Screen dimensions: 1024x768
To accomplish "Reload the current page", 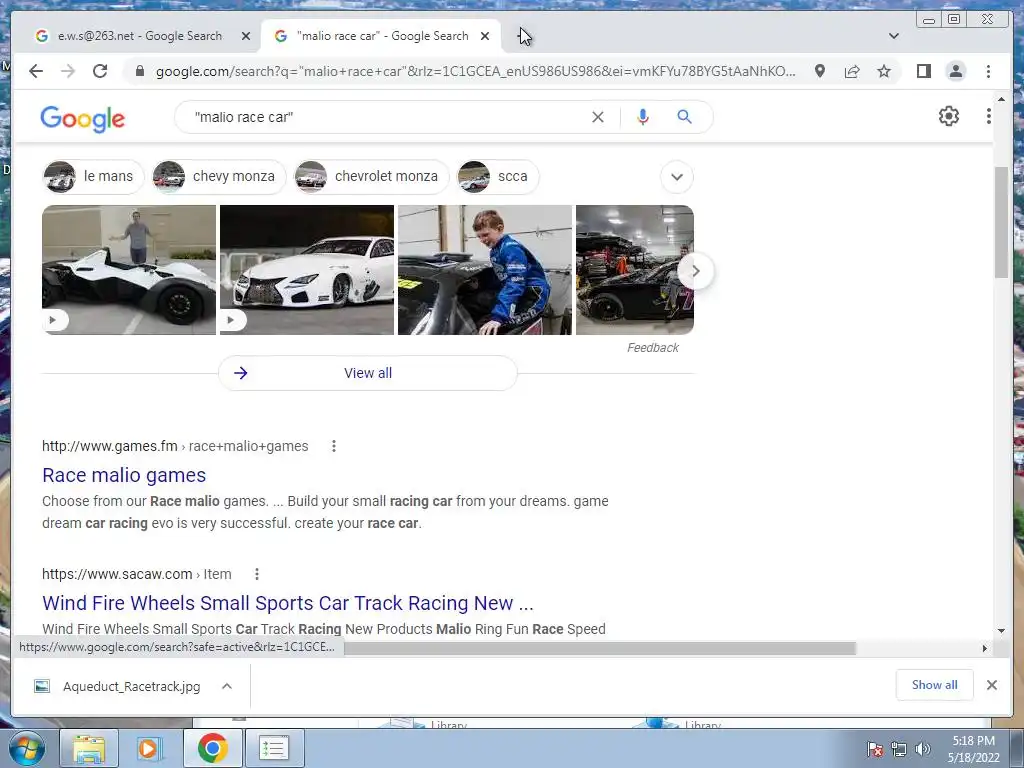I will 100,71.
